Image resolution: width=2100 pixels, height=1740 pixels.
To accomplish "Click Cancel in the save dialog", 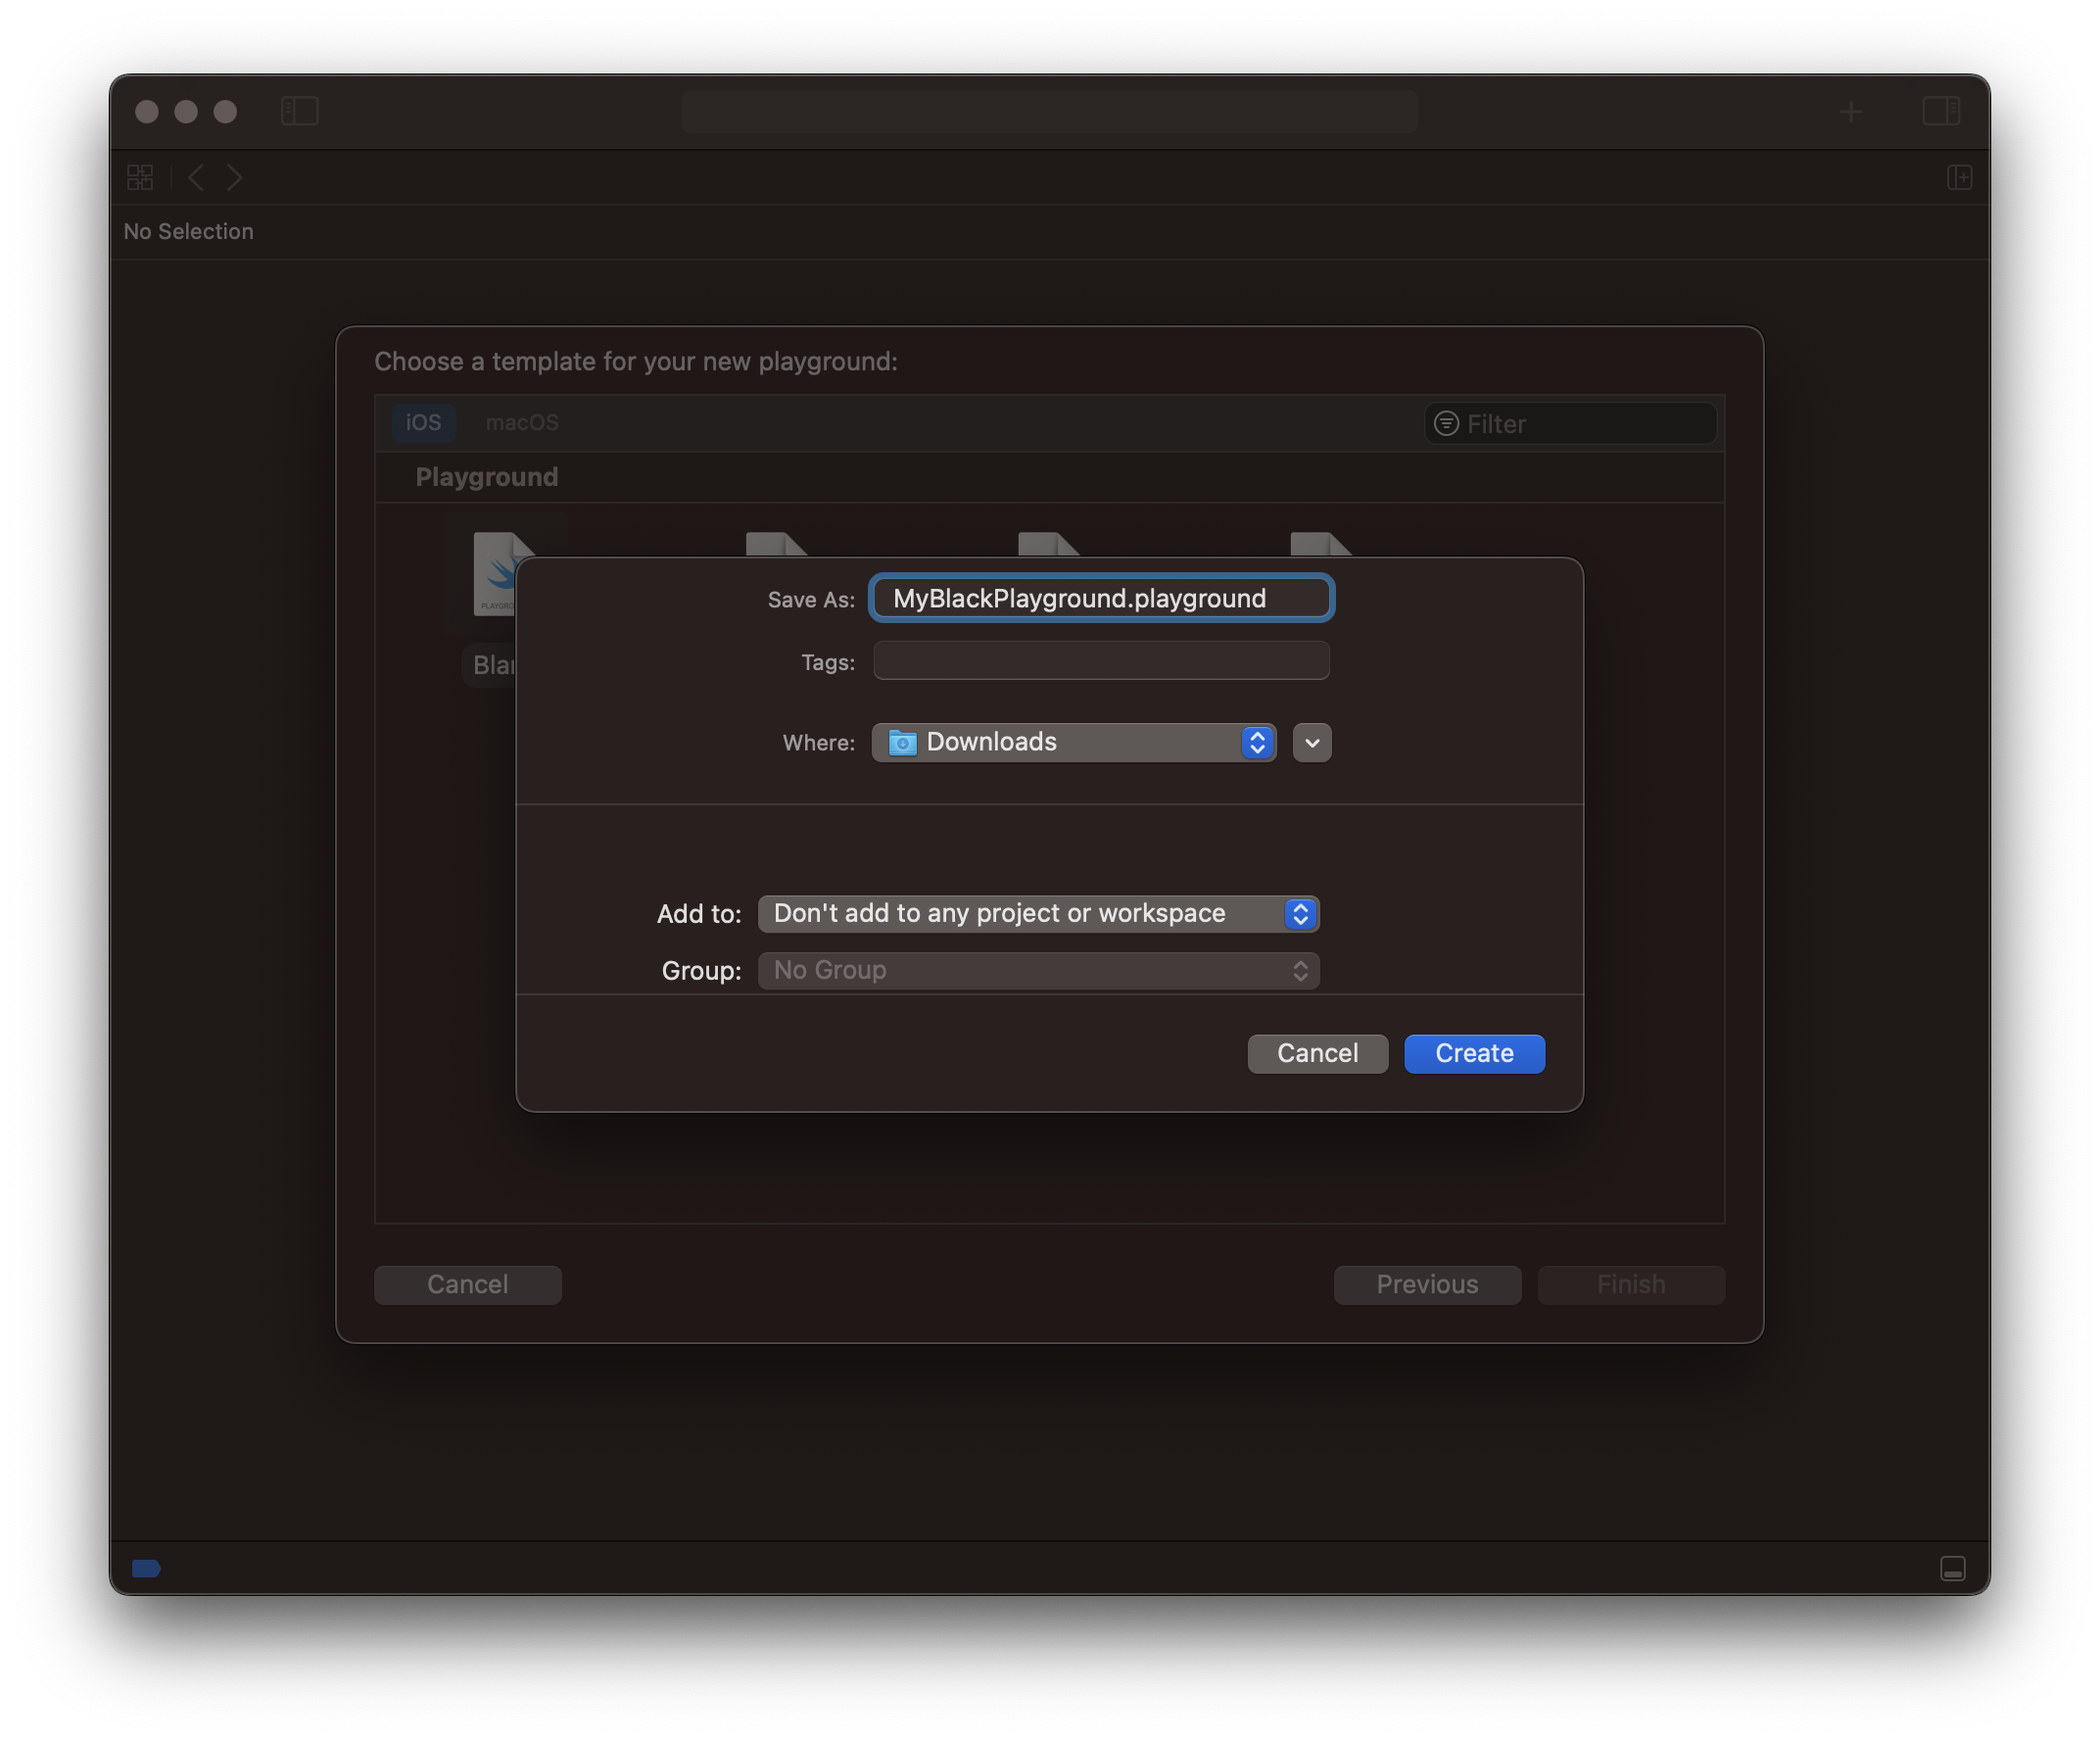I will (x=1317, y=1053).
